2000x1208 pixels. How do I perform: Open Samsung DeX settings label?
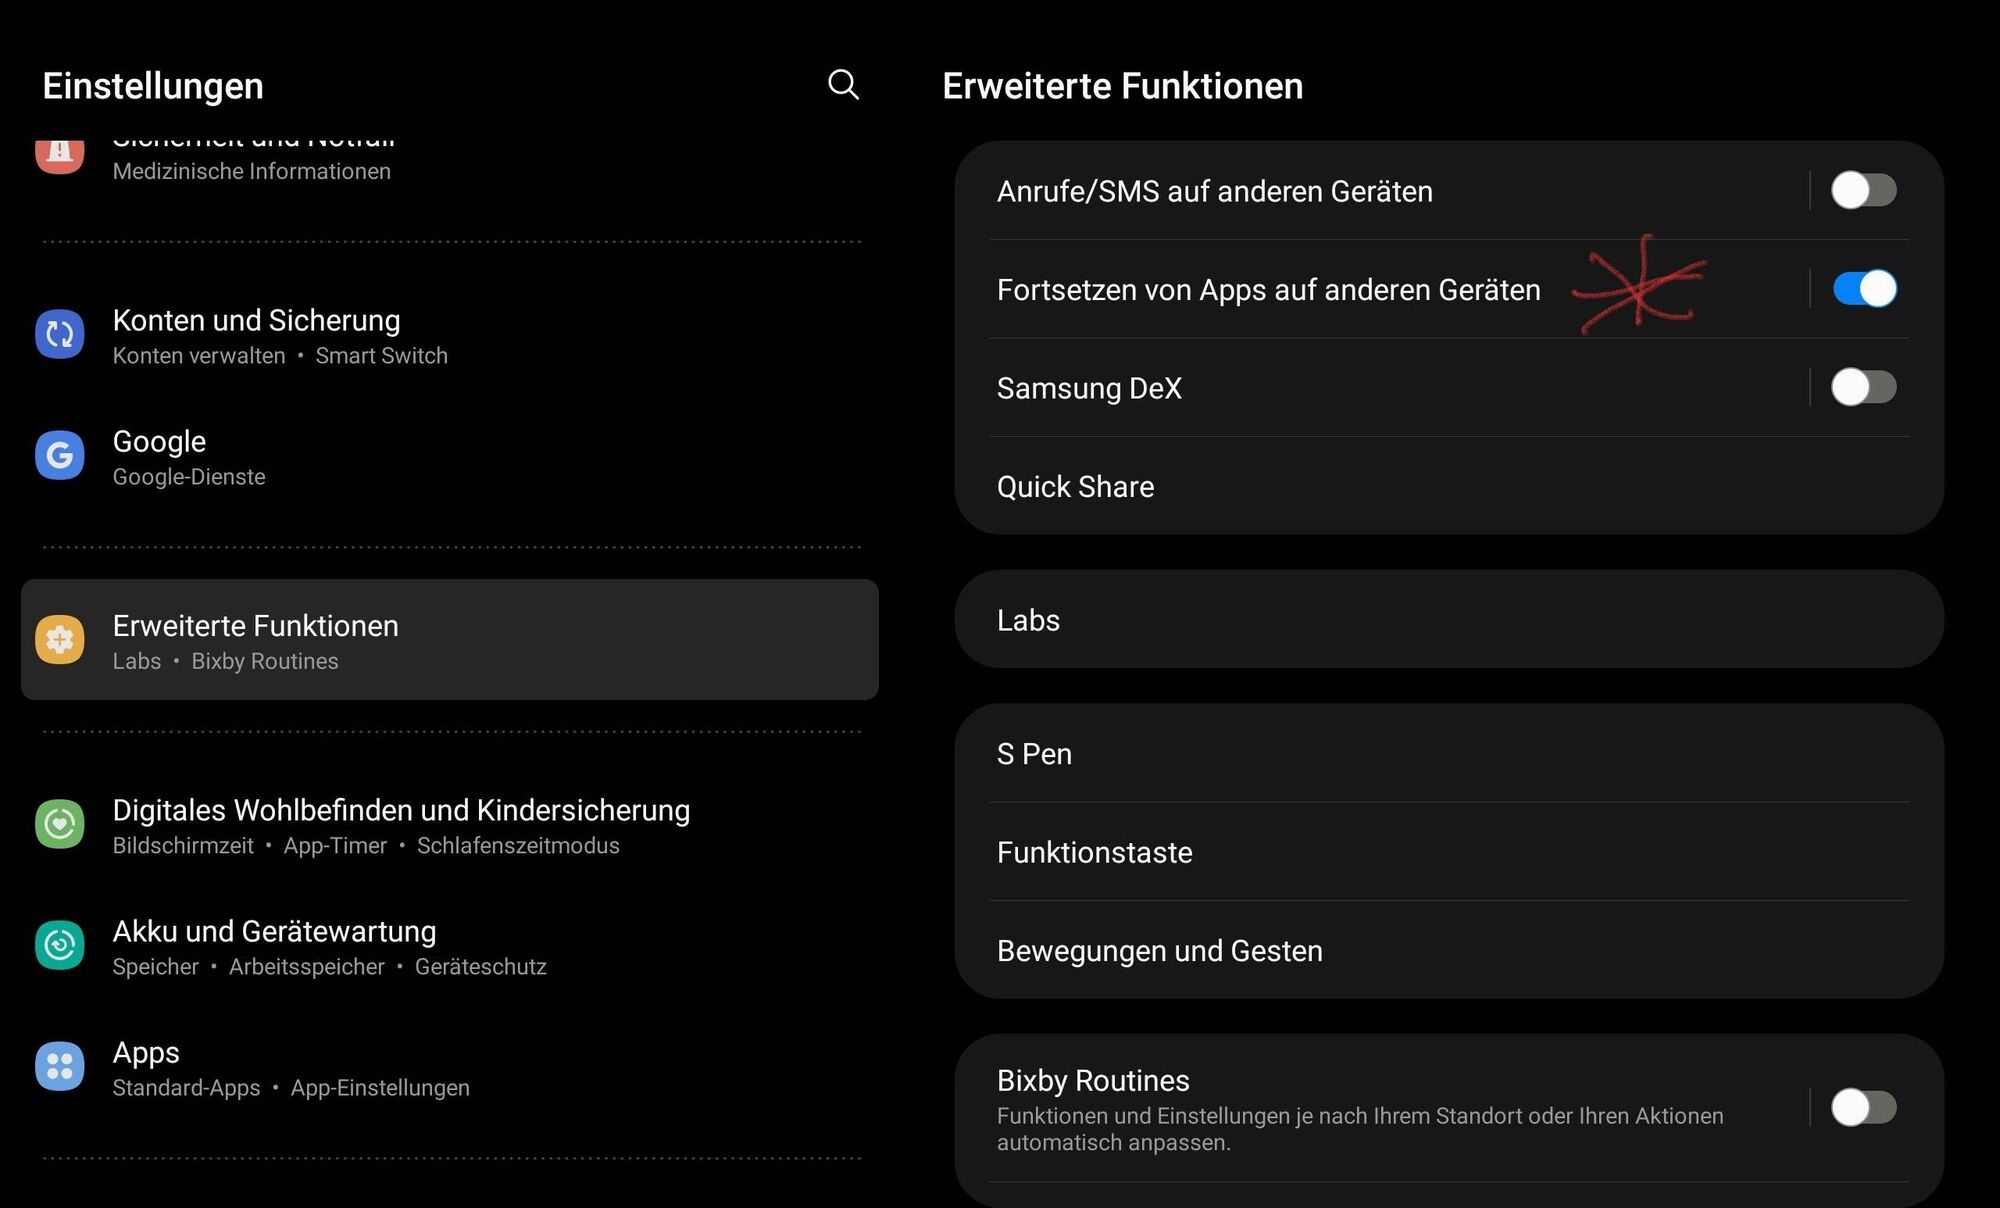tap(1089, 388)
